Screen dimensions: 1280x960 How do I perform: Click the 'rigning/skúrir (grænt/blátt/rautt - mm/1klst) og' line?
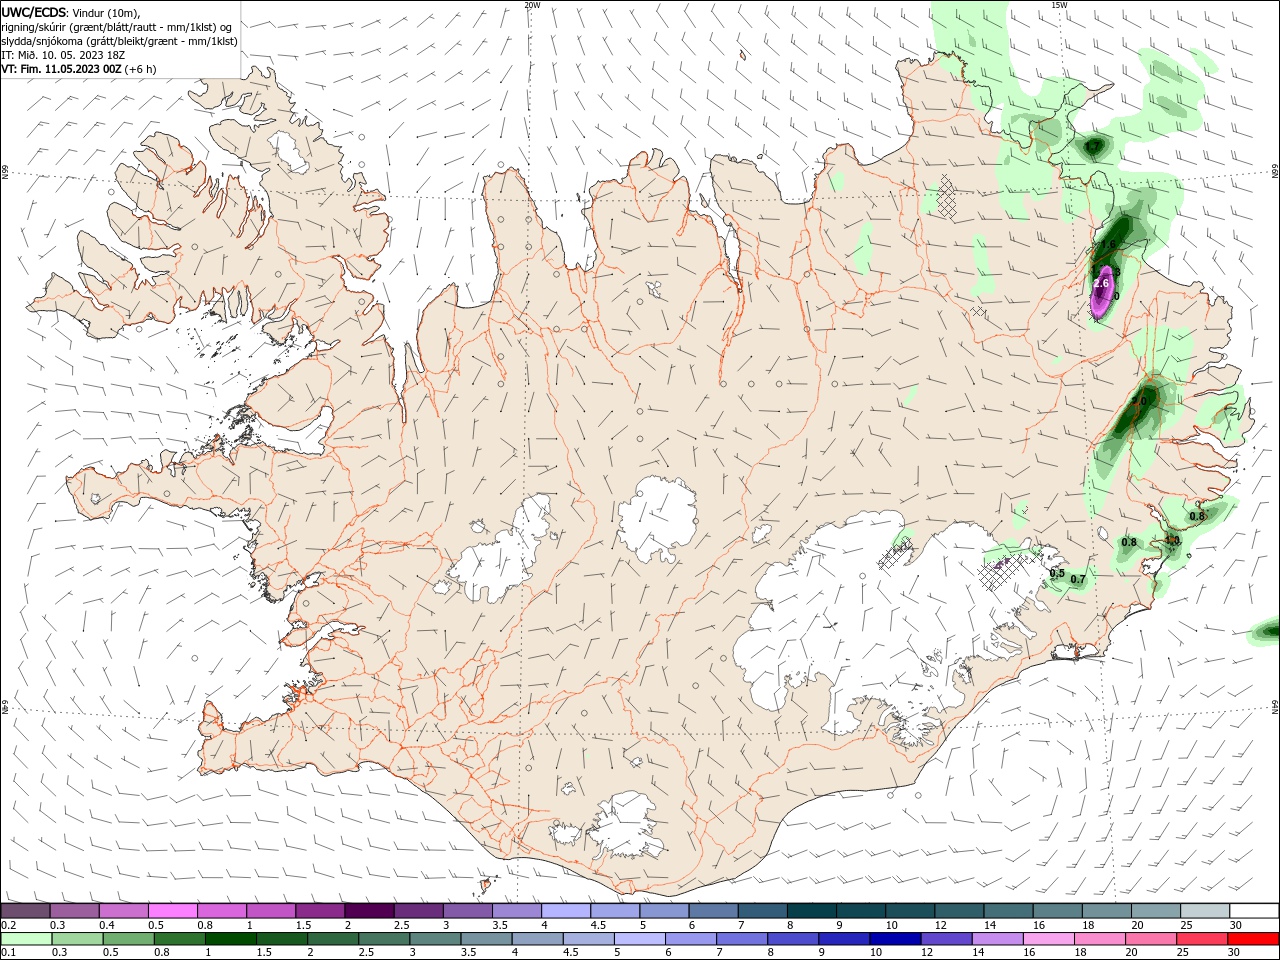pyautogui.click(x=117, y=27)
